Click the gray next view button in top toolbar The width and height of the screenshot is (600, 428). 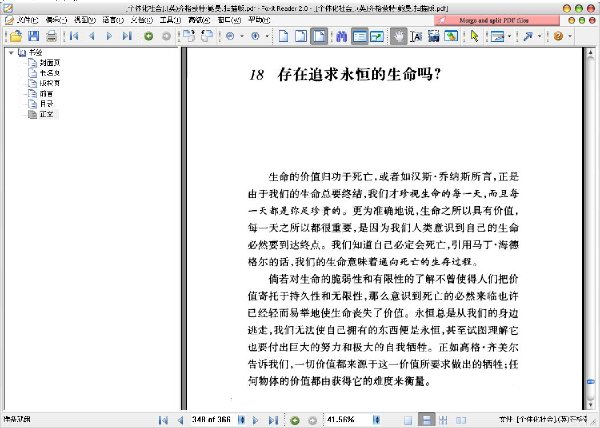click(x=166, y=36)
